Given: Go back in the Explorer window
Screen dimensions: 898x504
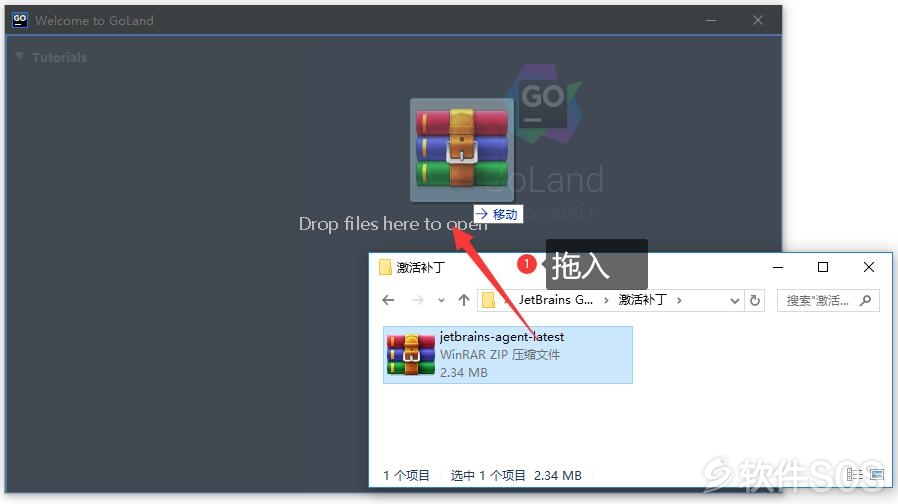Looking at the screenshot, I should point(388,300).
